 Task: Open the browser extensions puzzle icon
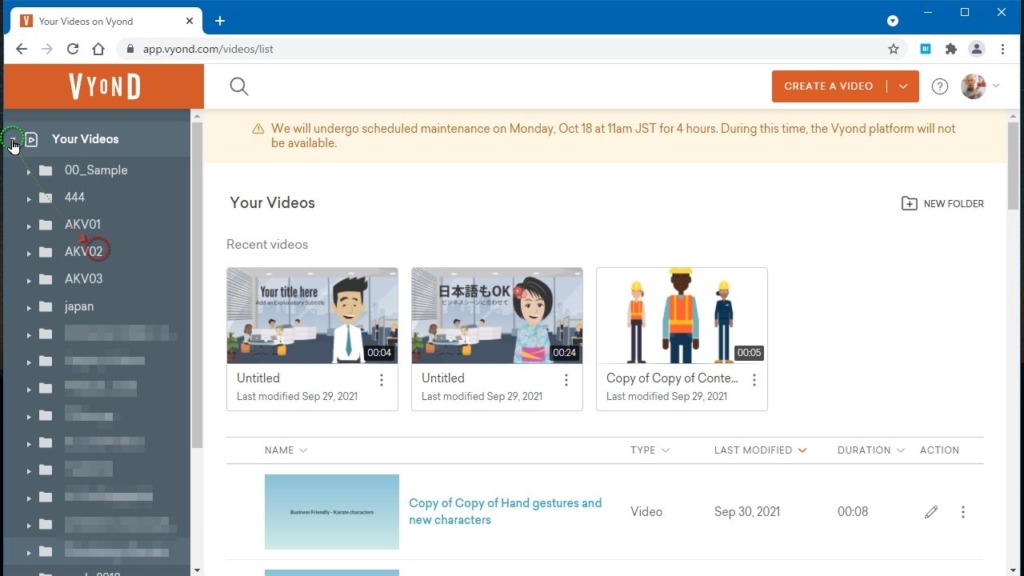951,49
